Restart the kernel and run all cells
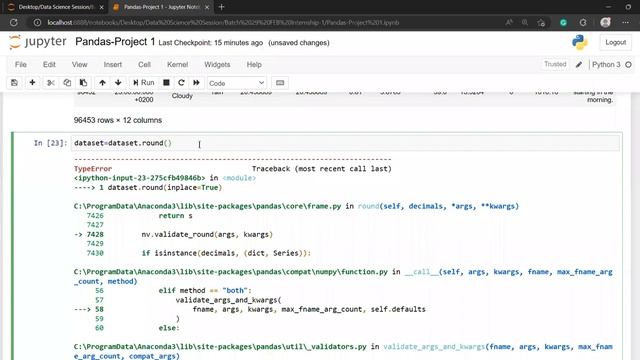 196,83
